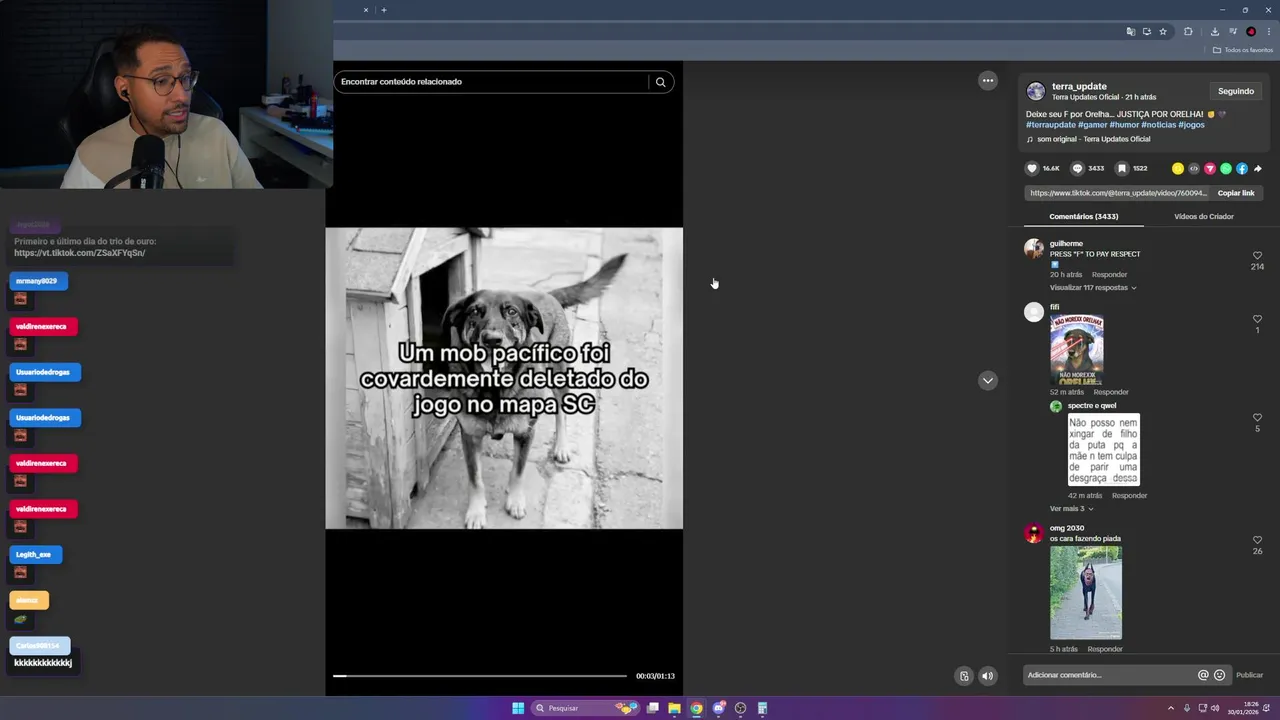
Task: Open Chrome downloads icon
Action: pyautogui.click(x=1215, y=32)
